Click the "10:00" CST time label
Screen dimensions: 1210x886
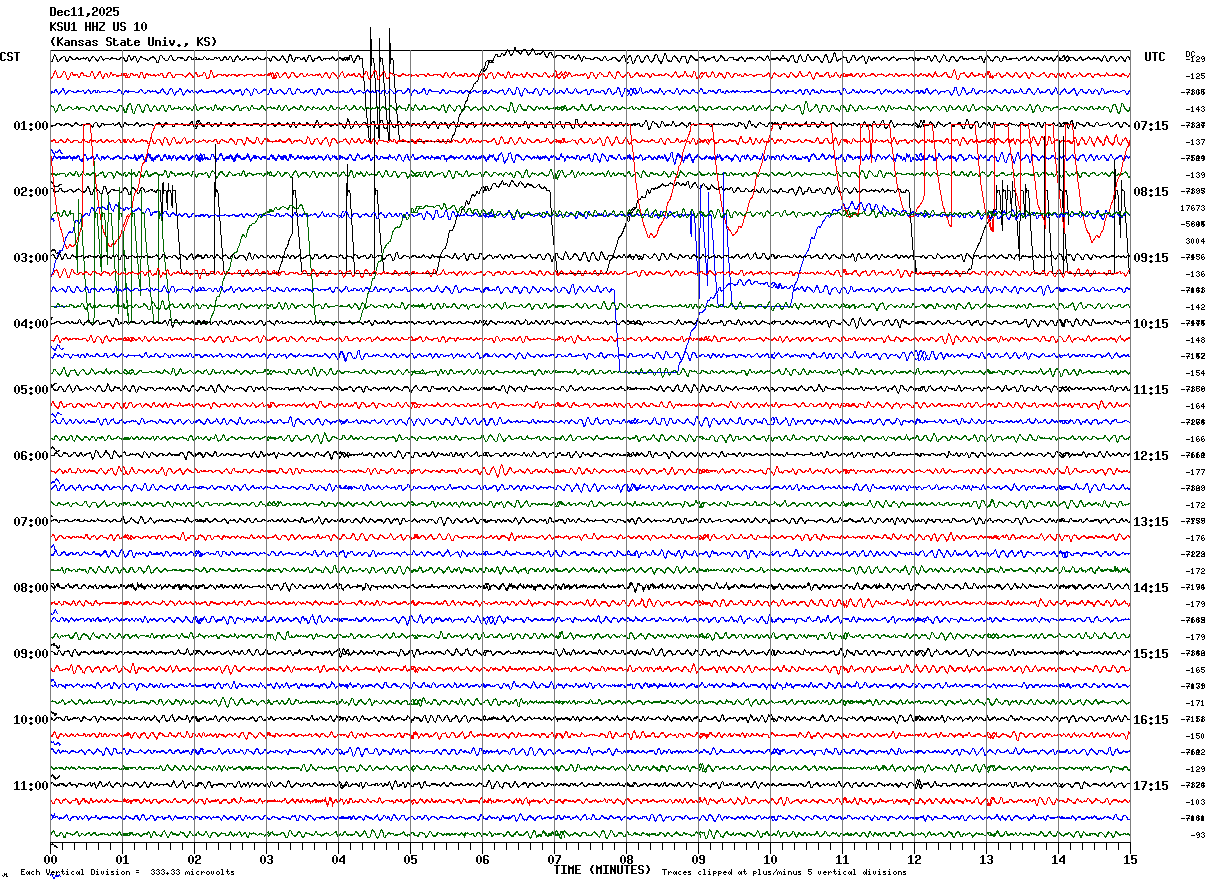(x=31, y=720)
